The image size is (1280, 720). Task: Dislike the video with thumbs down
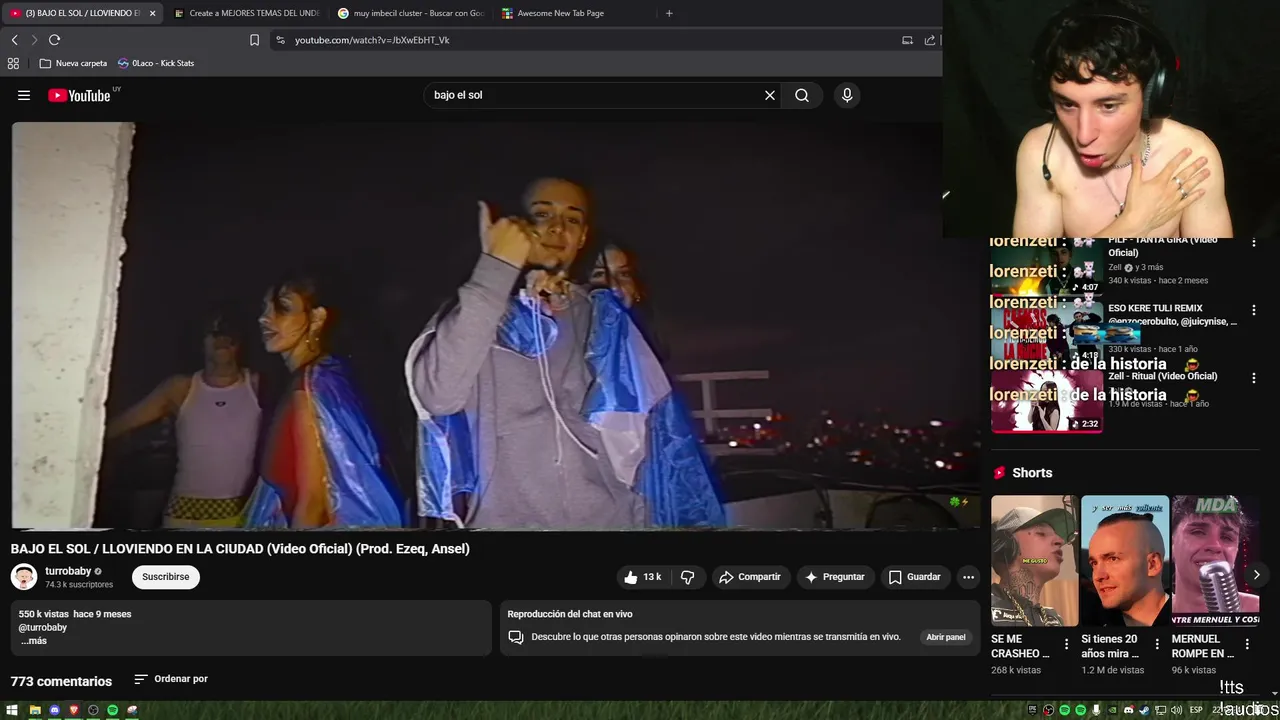(x=688, y=577)
